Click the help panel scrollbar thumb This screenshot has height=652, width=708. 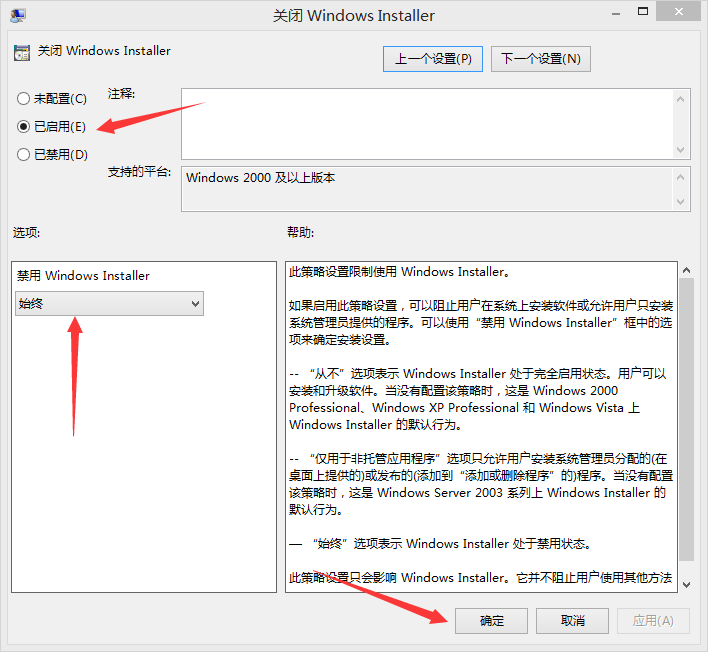coord(686,419)
